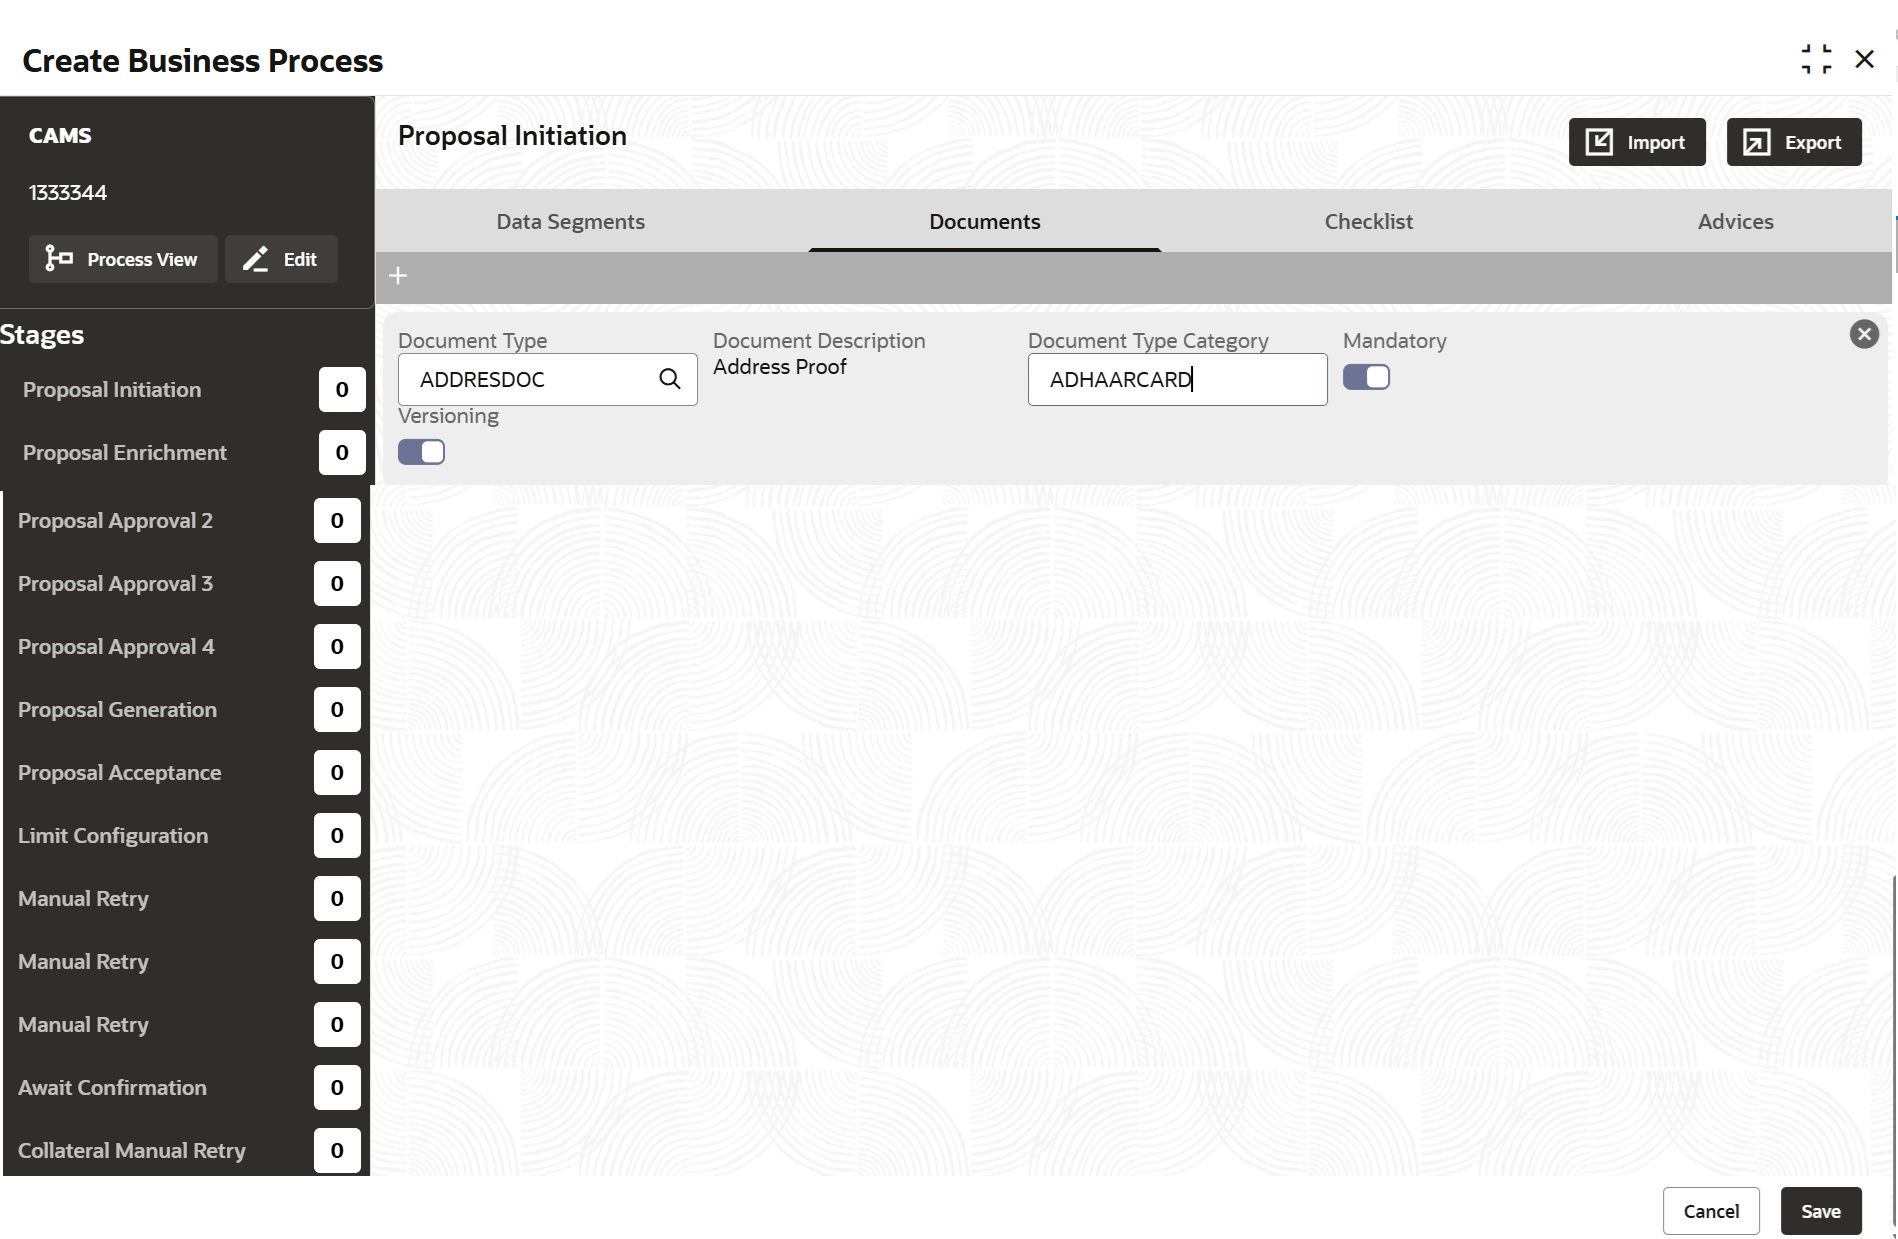Click the Stages heading
1898x1239 pixels.
pos(42,335)
